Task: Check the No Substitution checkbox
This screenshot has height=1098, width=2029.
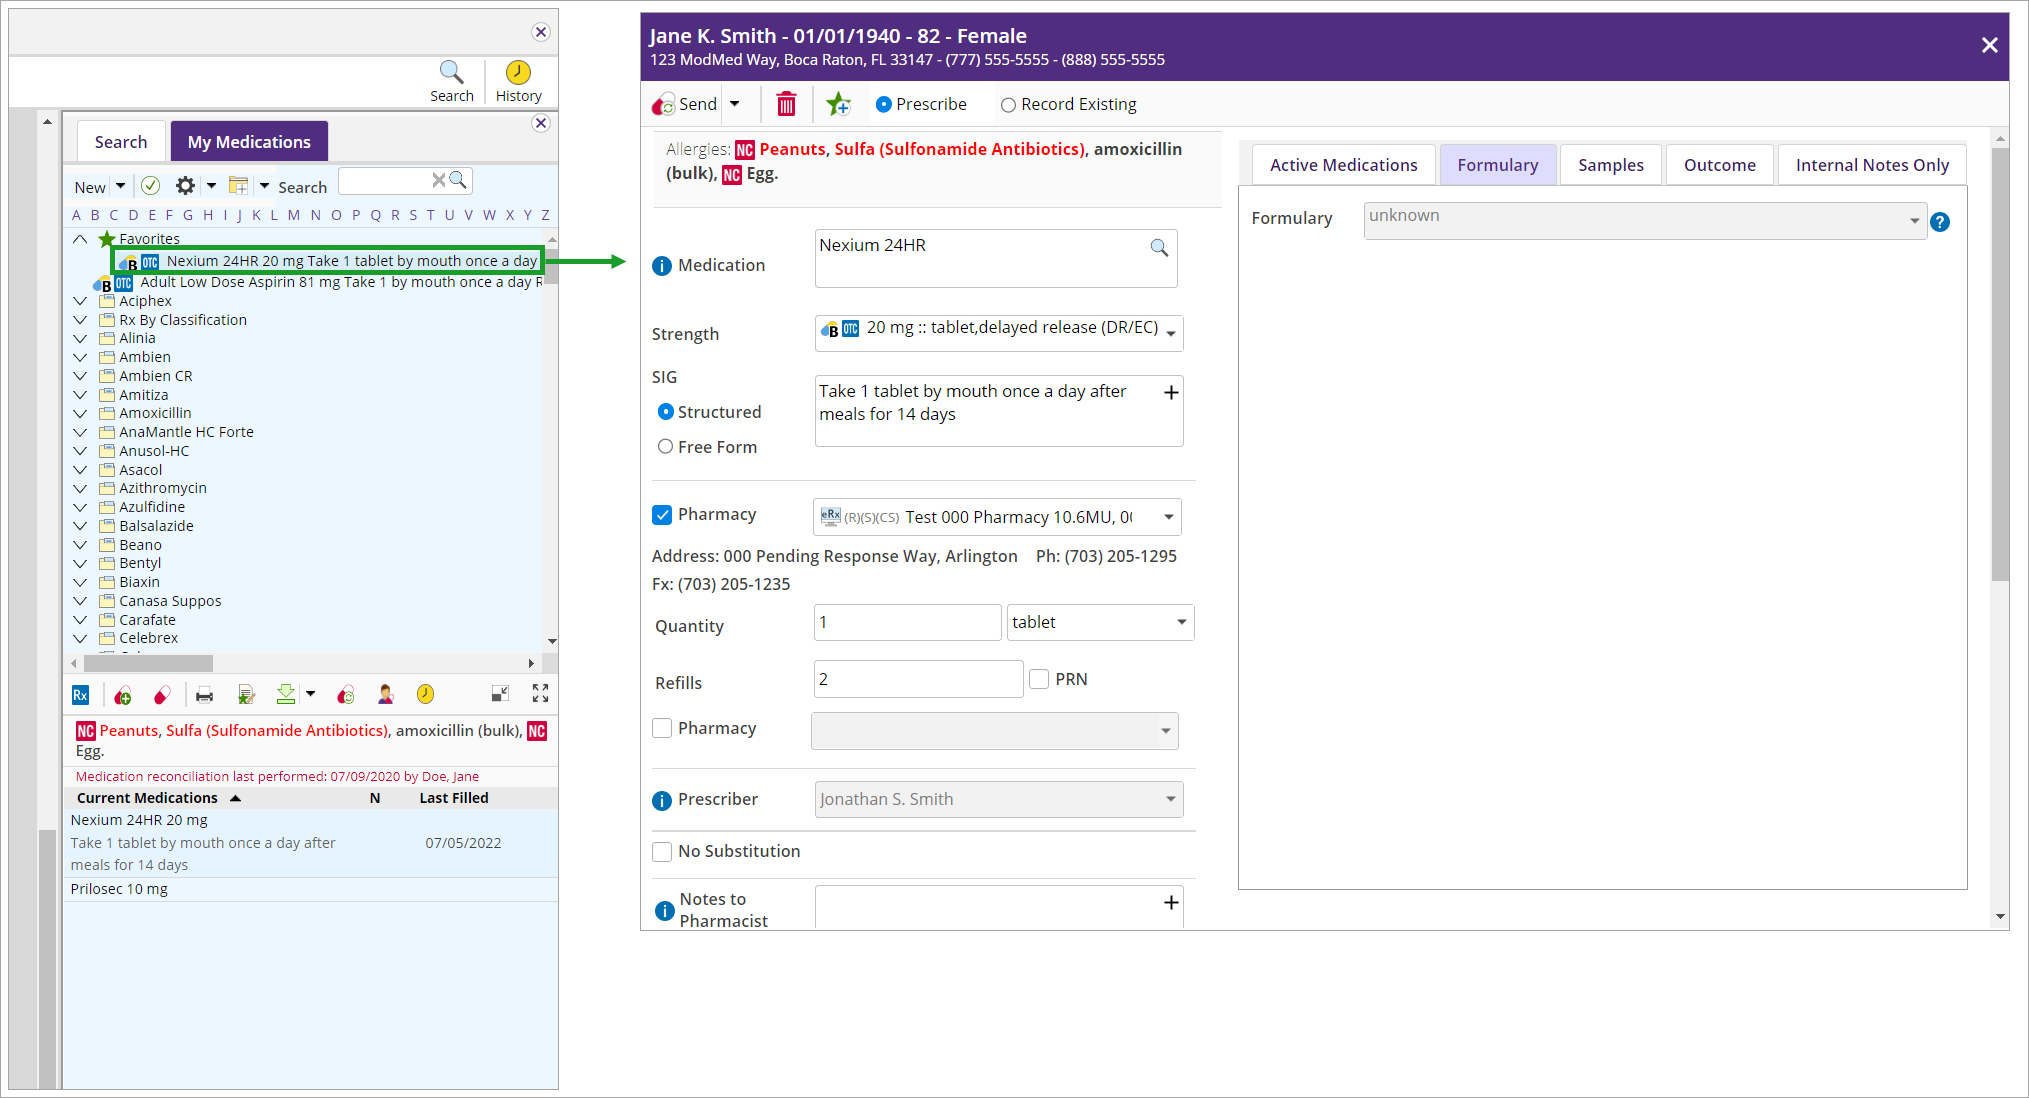Action: click(x=662, y=852)
